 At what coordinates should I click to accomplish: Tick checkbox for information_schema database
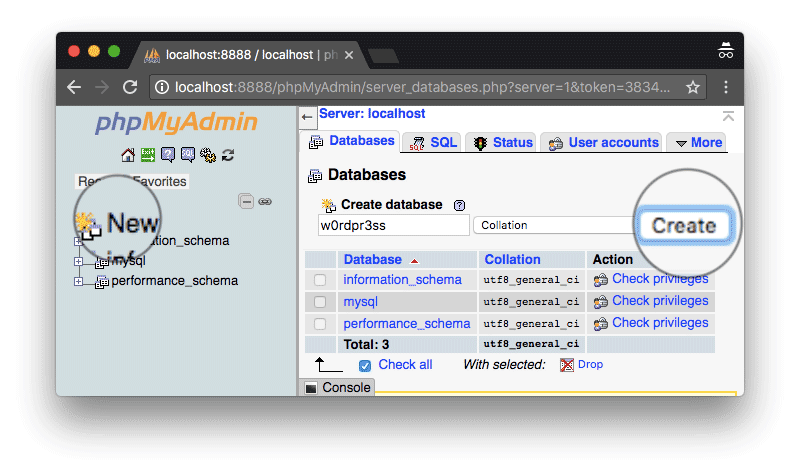coord(320,280)
